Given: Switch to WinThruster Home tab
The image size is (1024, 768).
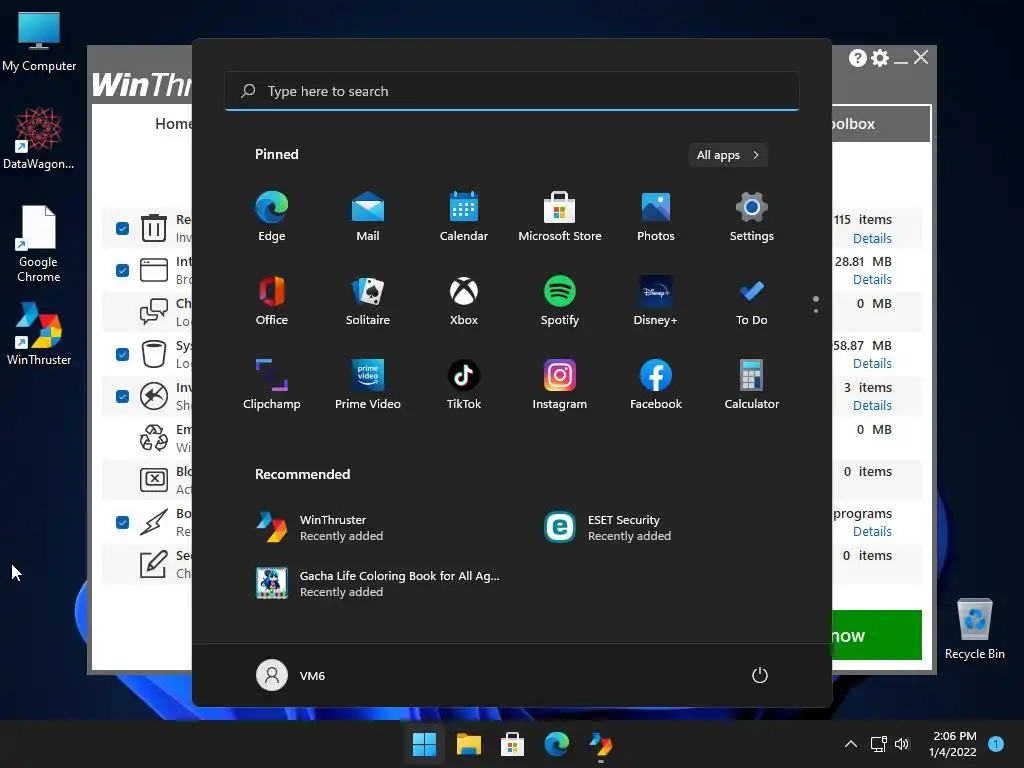Looking at the screenshot, I should pos(173,123).
